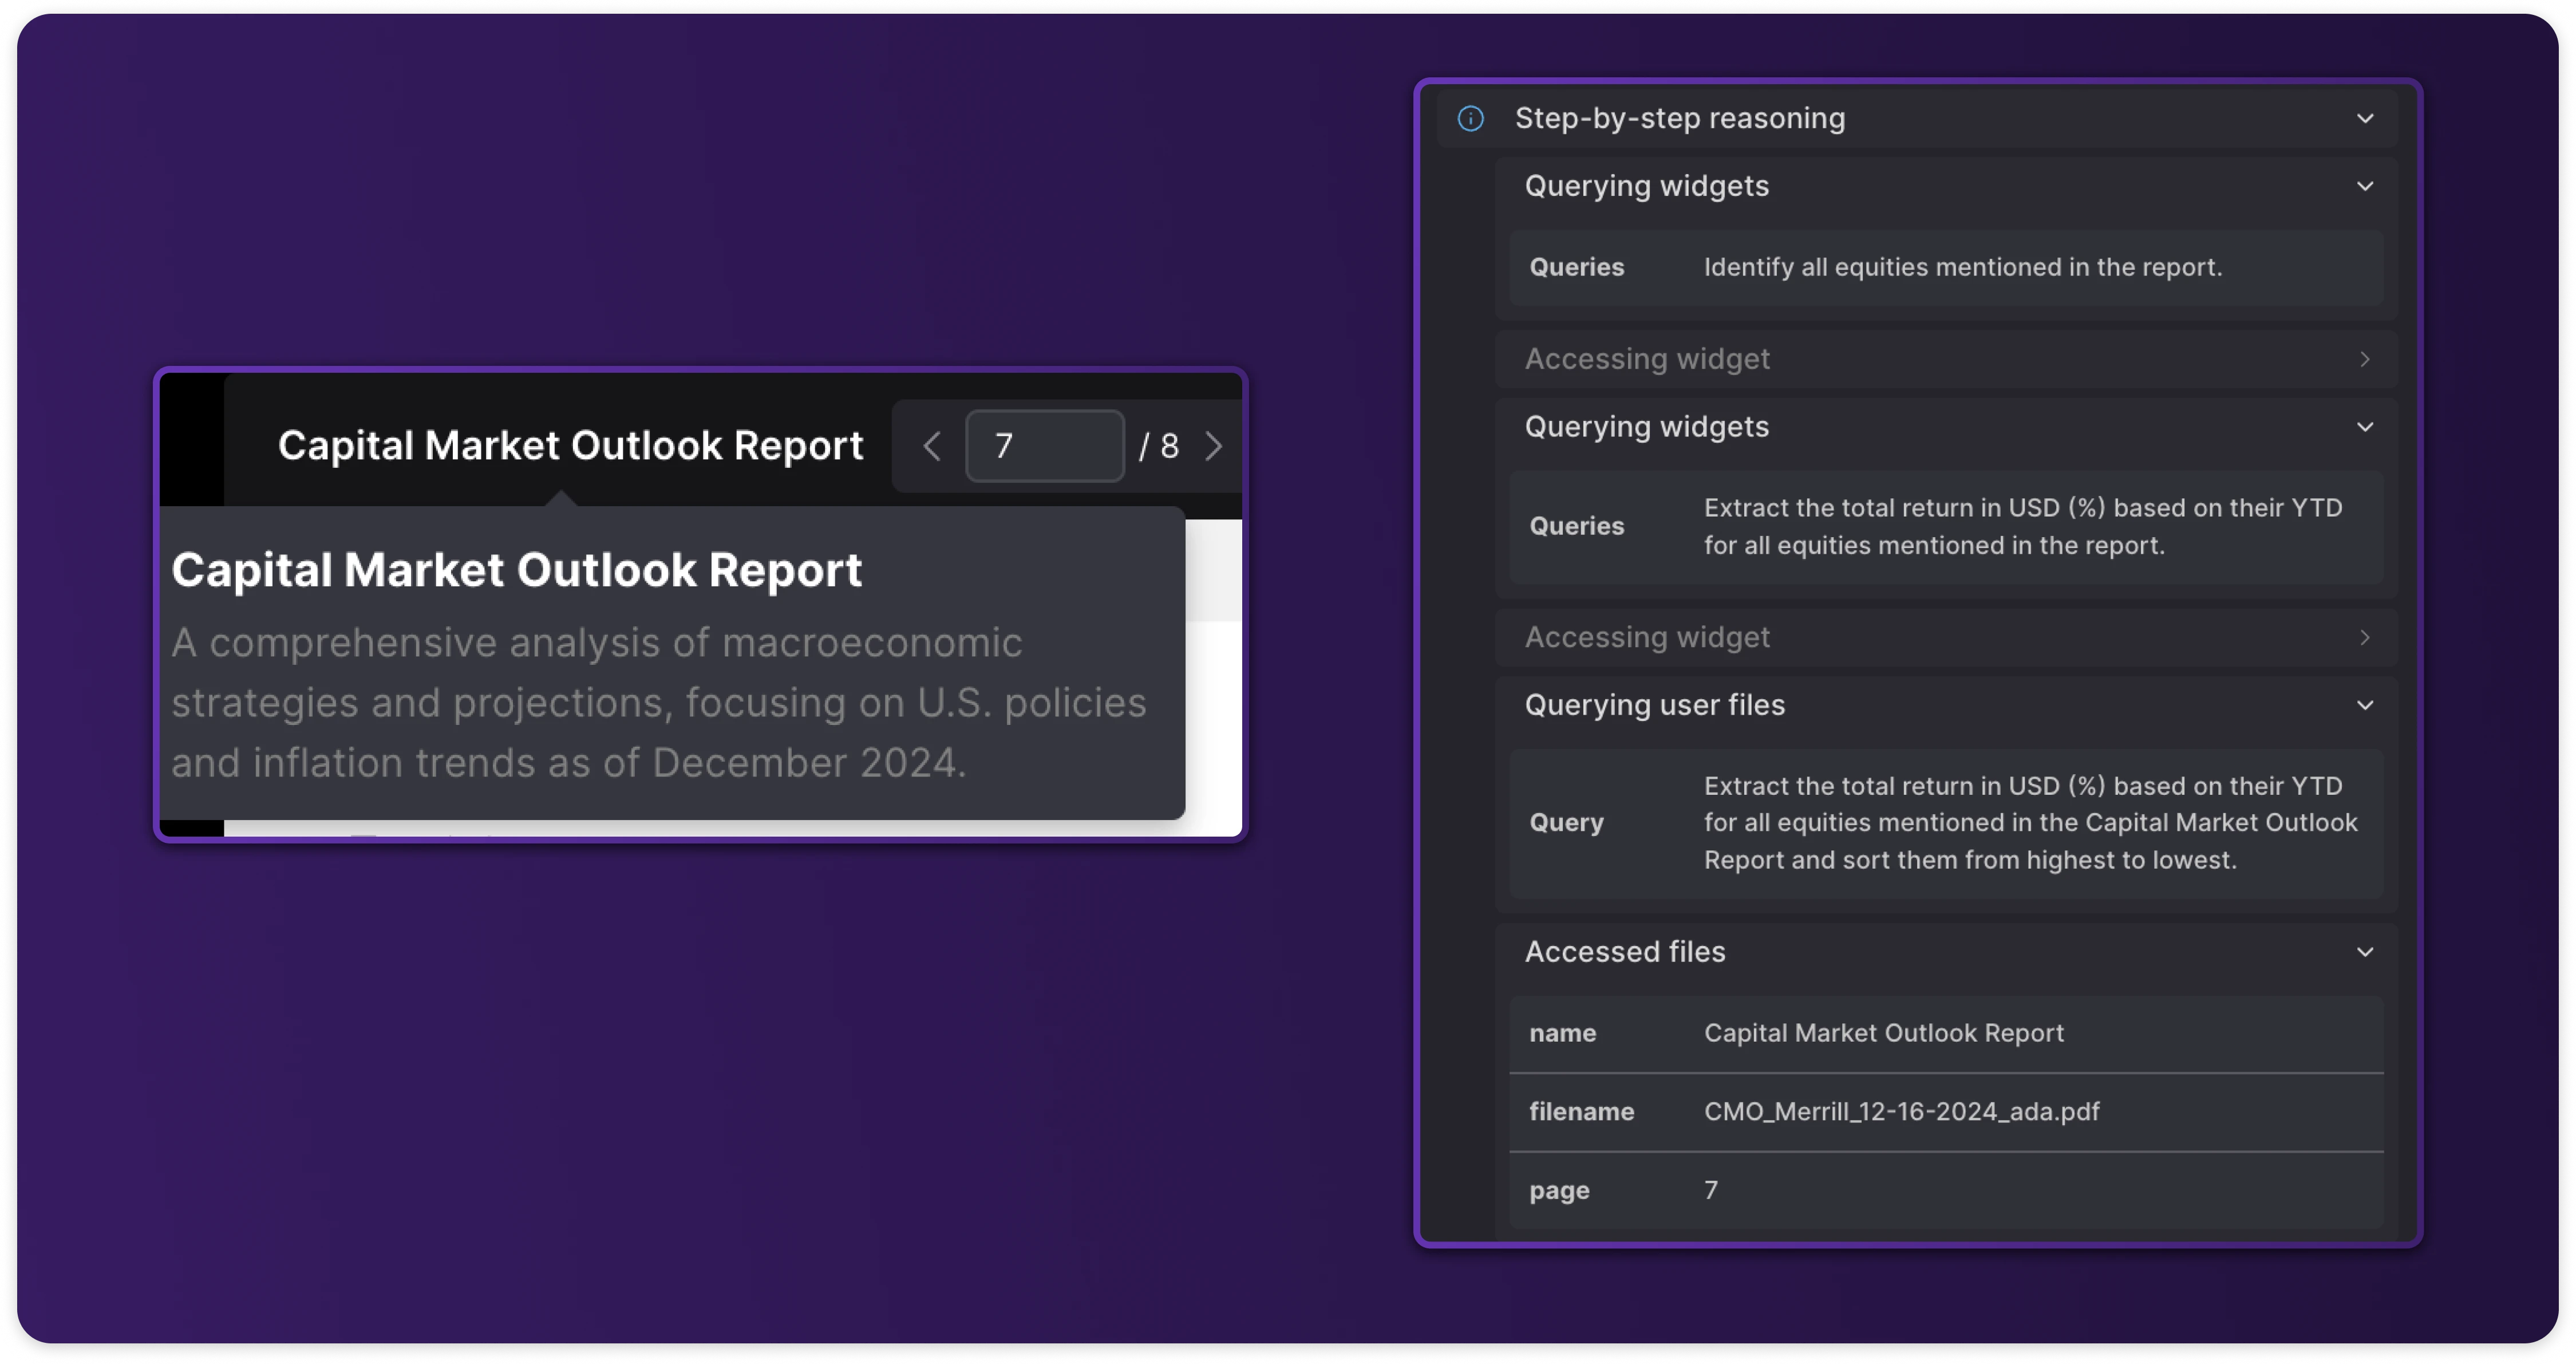This screenshot has width=2576, height=1364.
Task: Expand the first Accessing widget row
Action: tap(2365, 359)
